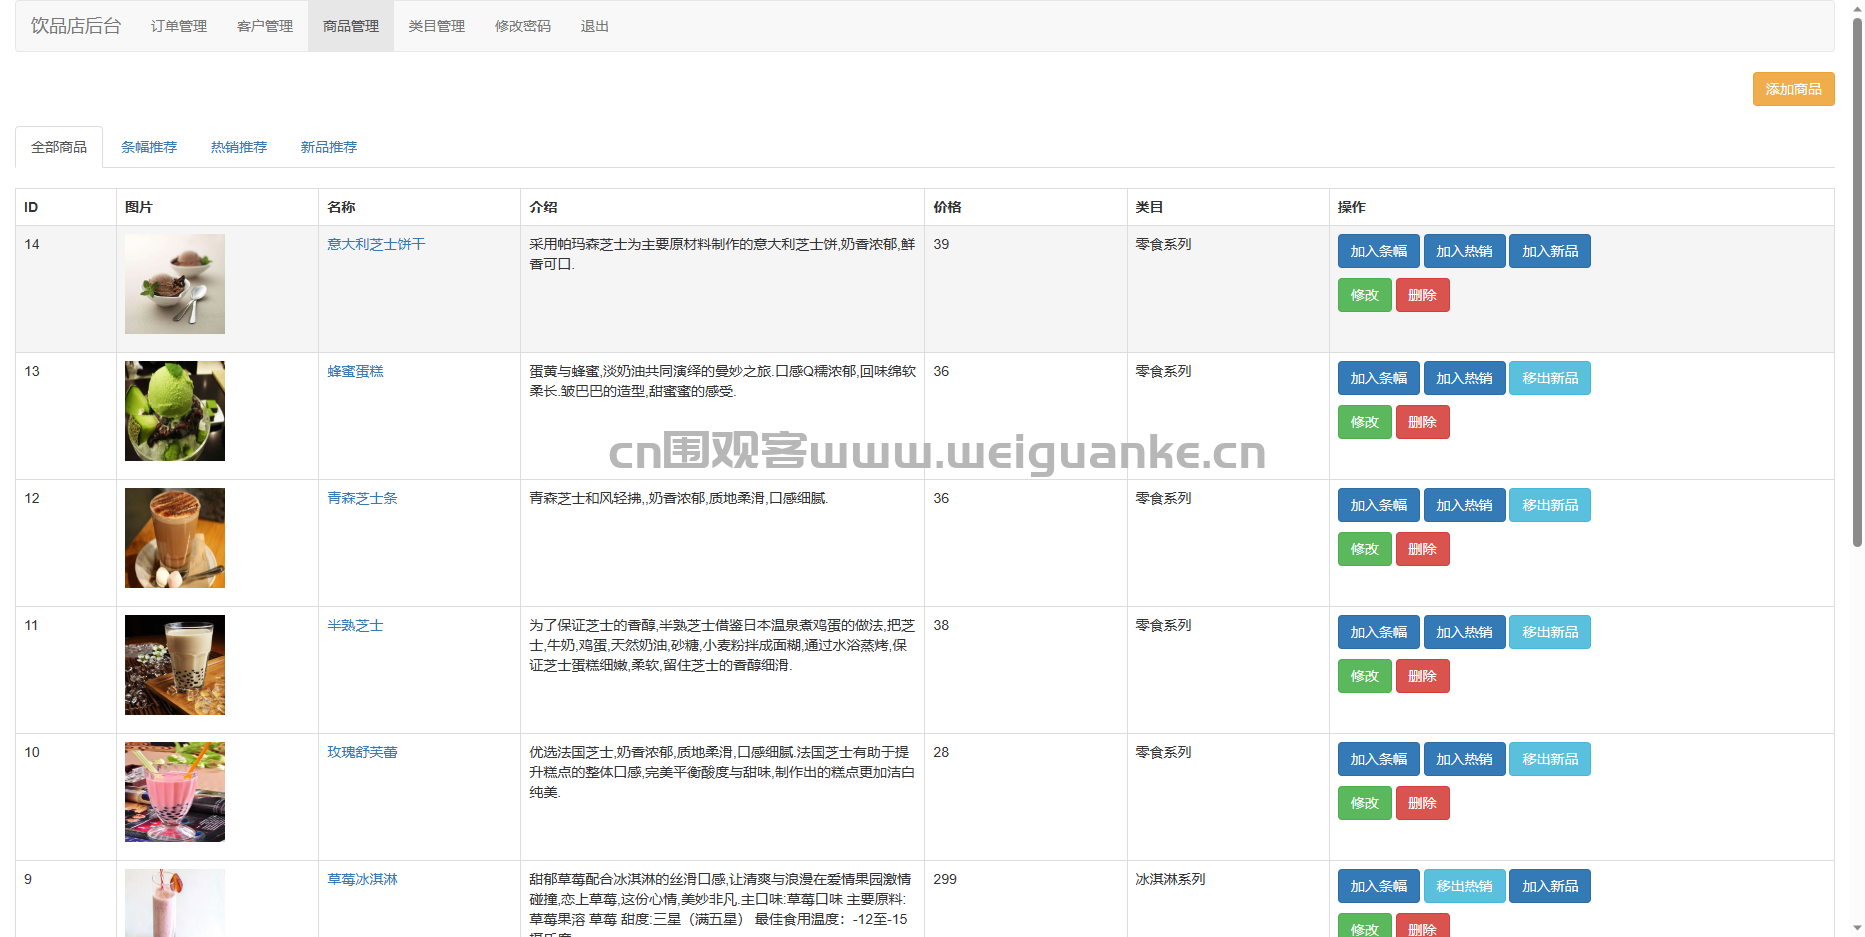Click 移出新品 for 蜂蜜蛋糕

1550,378
